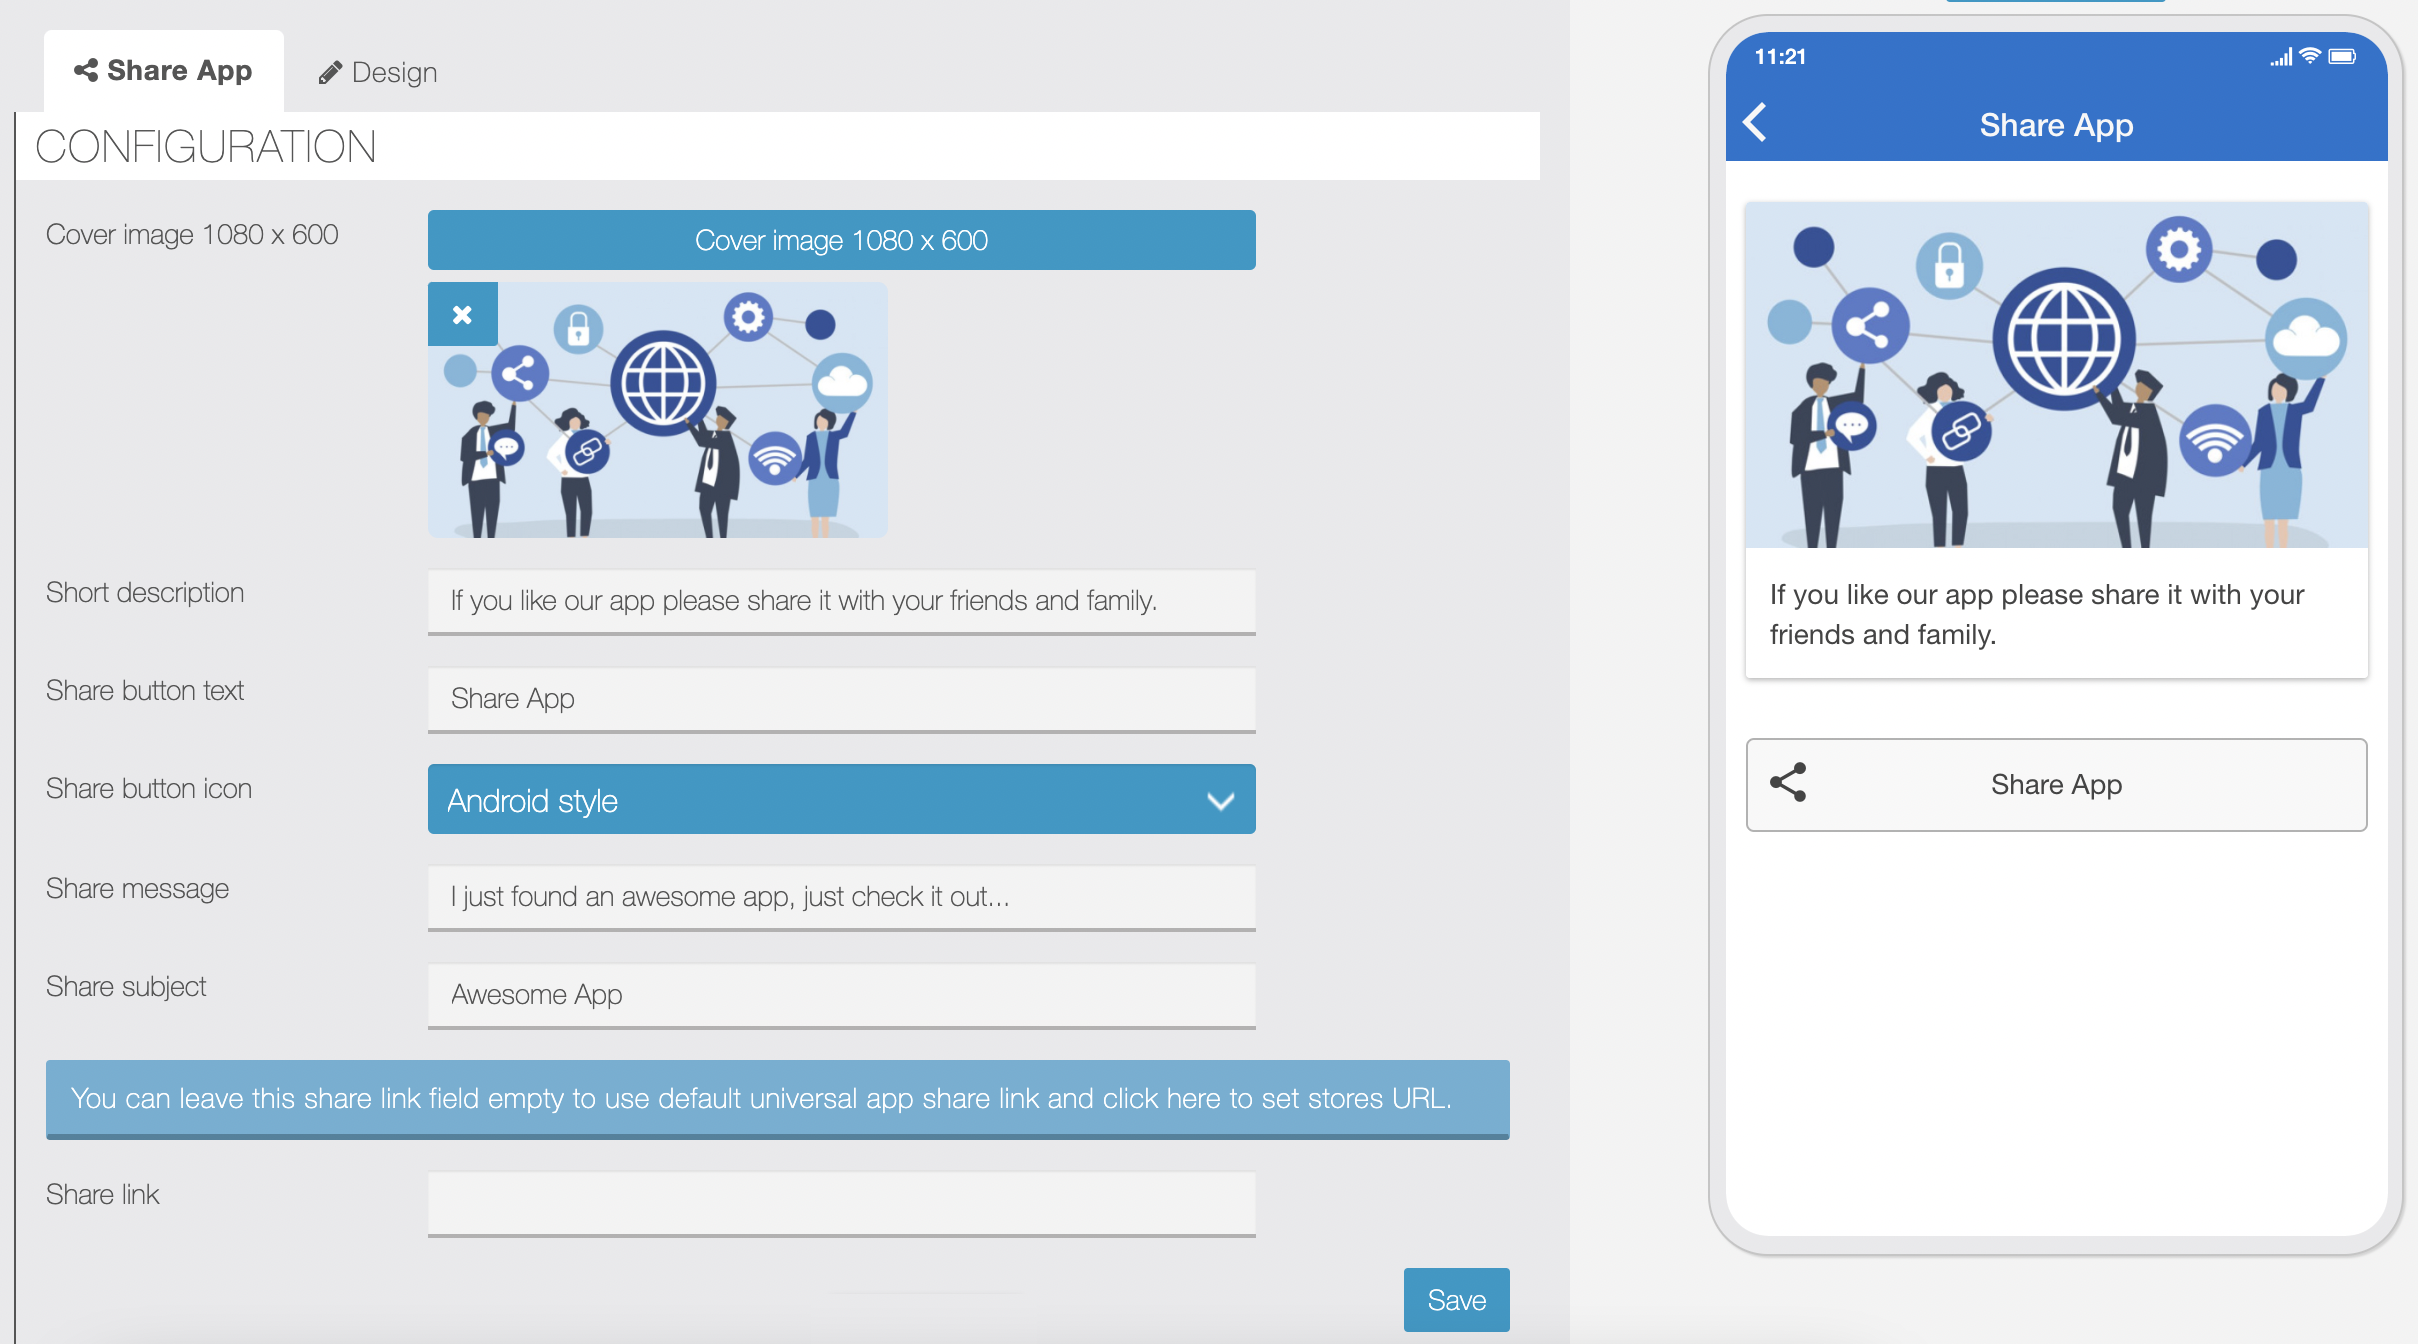
Task: Click the Short description label
Action: [x=145, y=593]
